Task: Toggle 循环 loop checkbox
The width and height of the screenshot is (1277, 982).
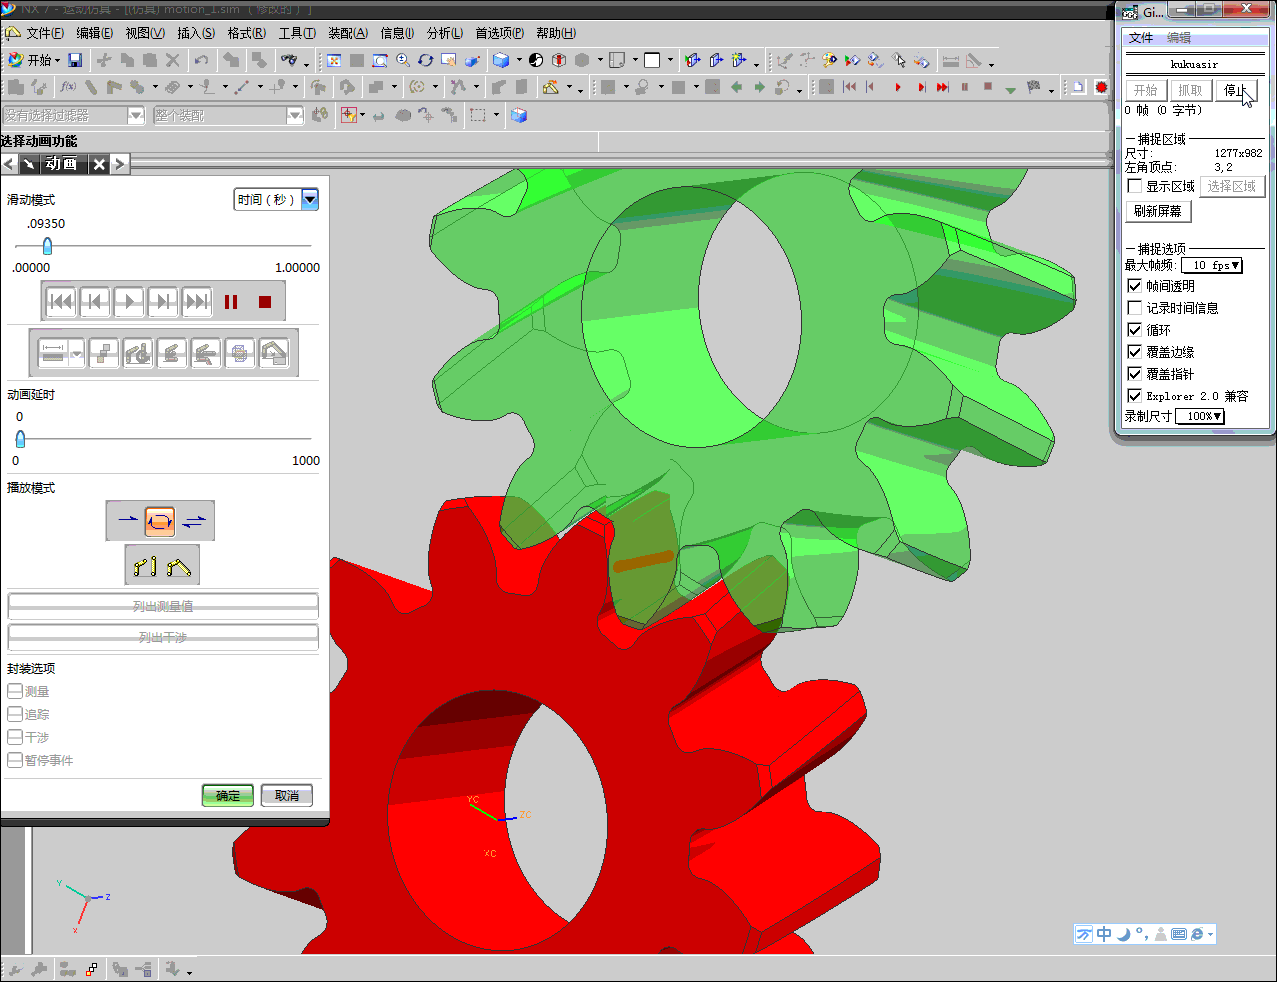Action: point(1135,330)
